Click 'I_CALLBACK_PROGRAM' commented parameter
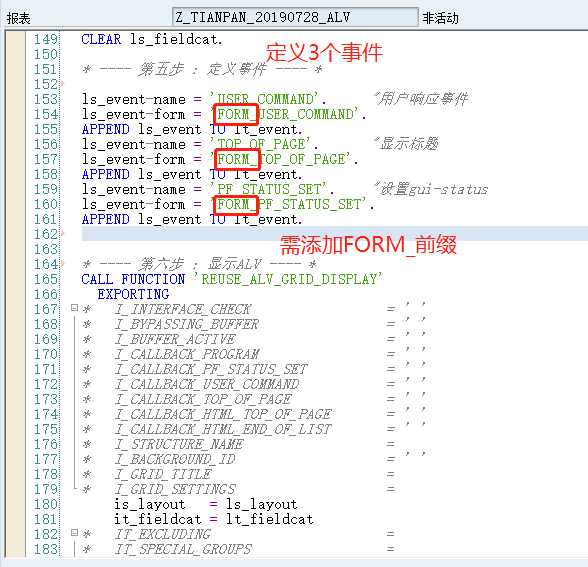Image resolution: width=588 pixels, height=567 pixels. pos(187,354)
